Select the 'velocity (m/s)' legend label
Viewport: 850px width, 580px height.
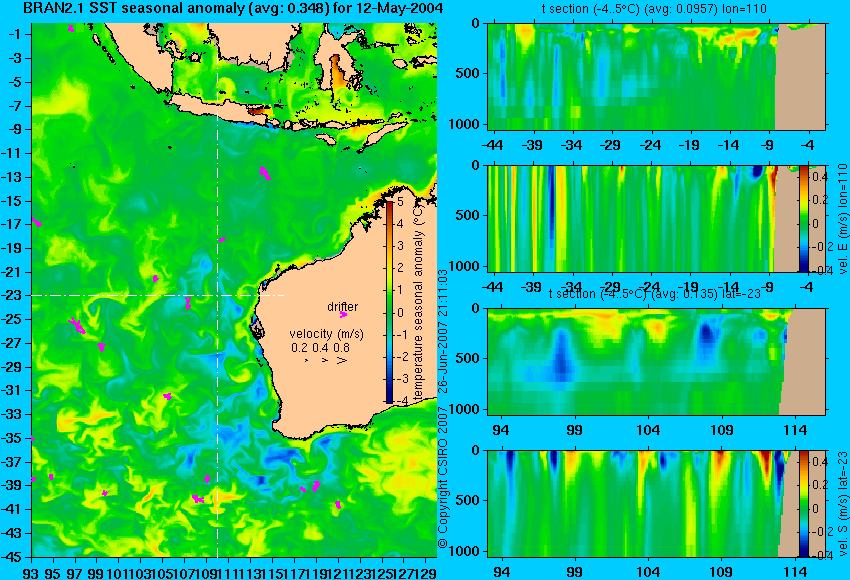(x=326, y=333)
